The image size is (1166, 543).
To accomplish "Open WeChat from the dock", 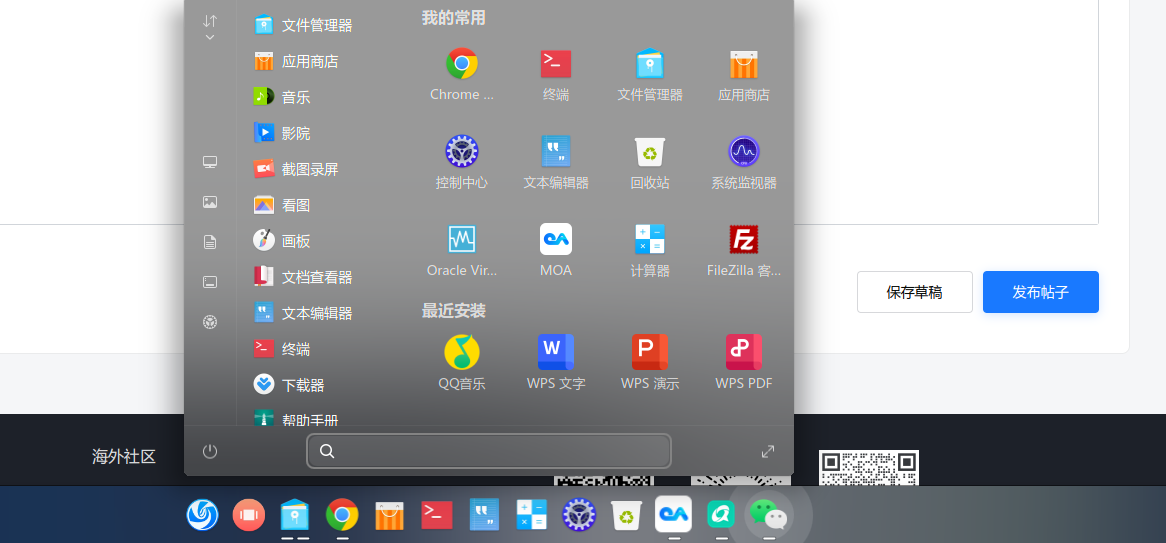I will (769, 514).
